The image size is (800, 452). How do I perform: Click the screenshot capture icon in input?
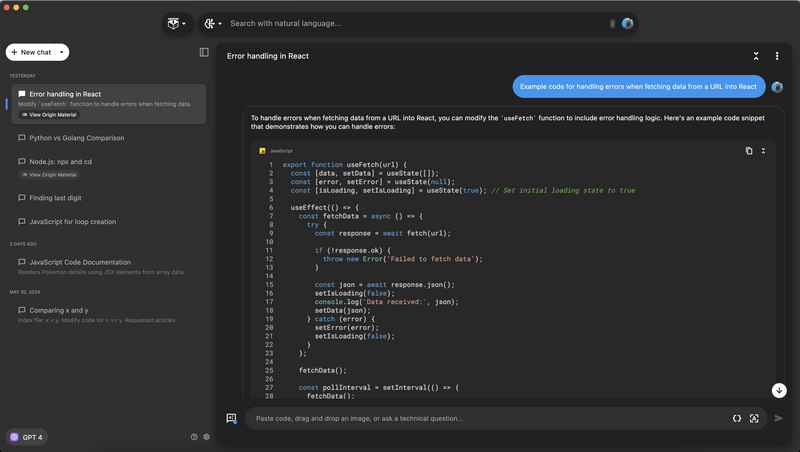pos(754,418)
